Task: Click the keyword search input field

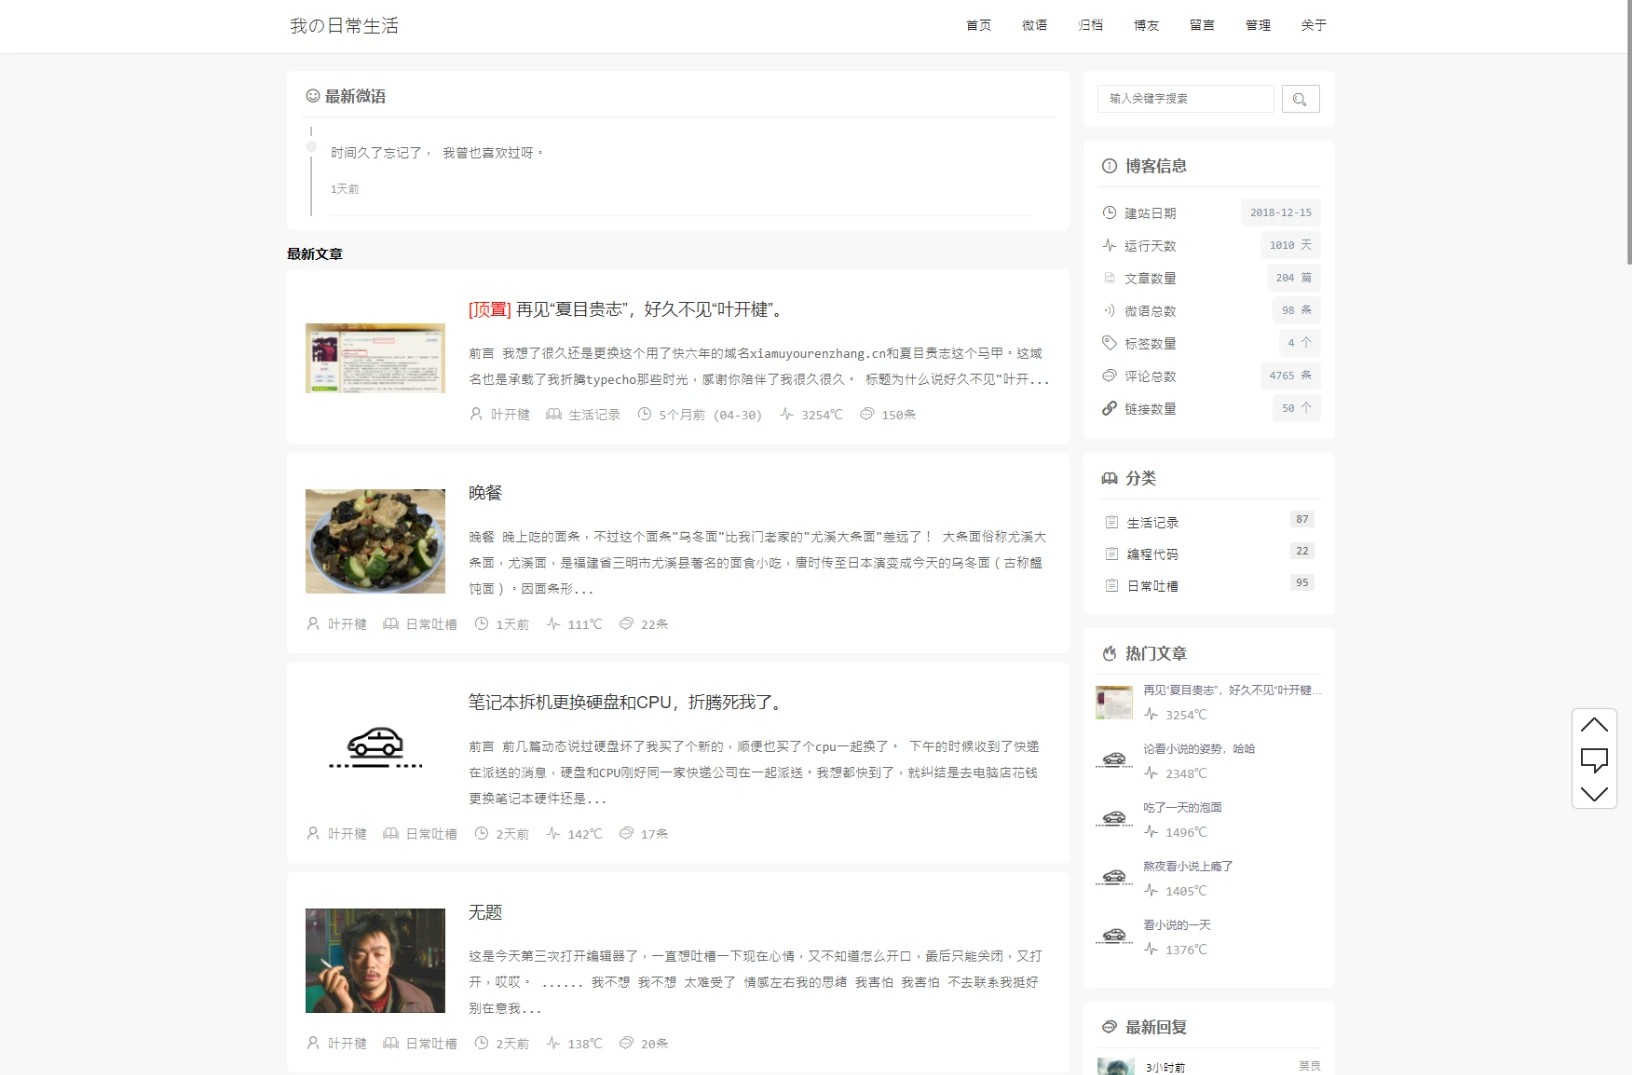Action: [1186, 99]
